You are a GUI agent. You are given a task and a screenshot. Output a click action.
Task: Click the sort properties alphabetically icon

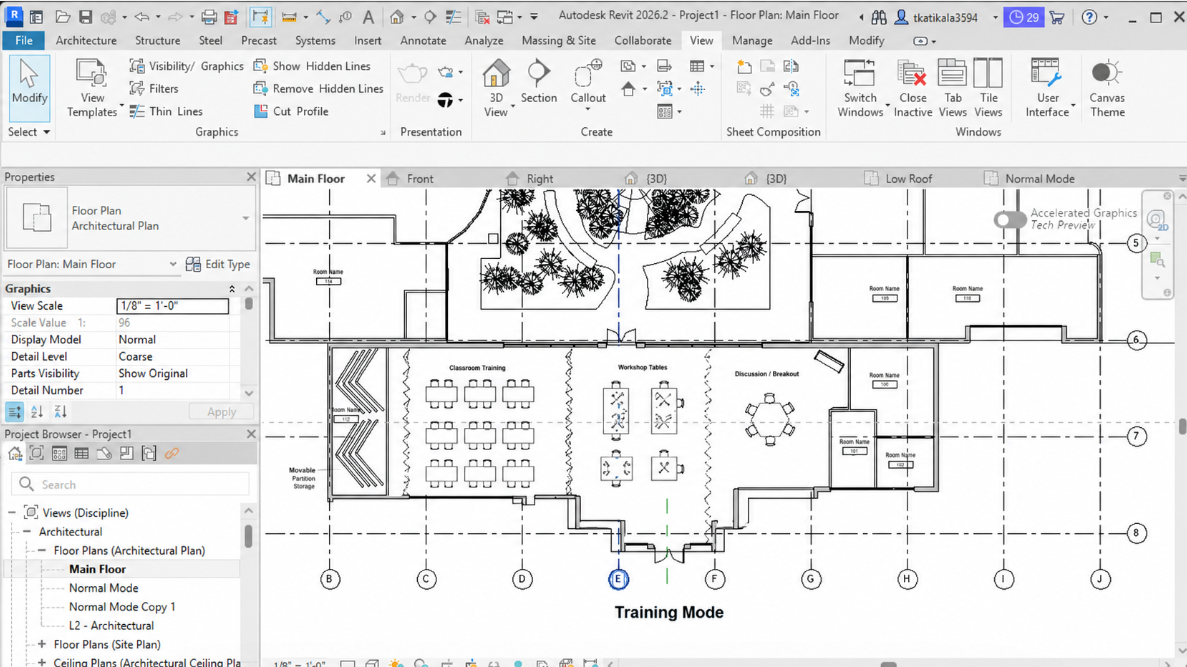[x=37, y=412]
